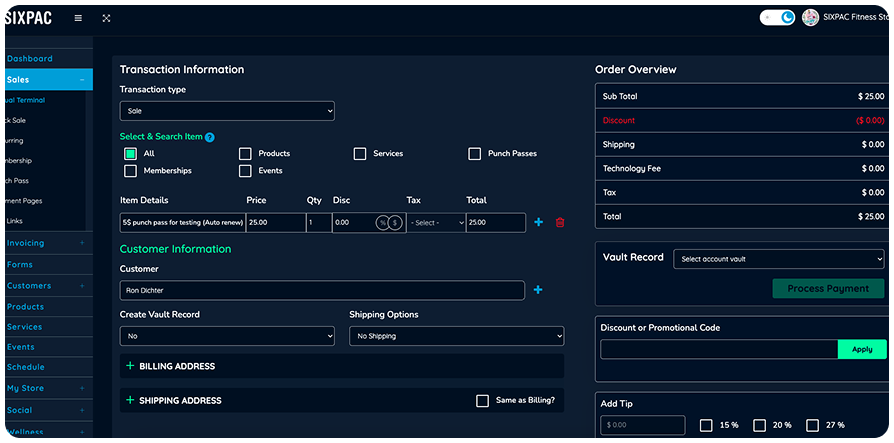Open Shipping Options dropdown

click(457, 336)
